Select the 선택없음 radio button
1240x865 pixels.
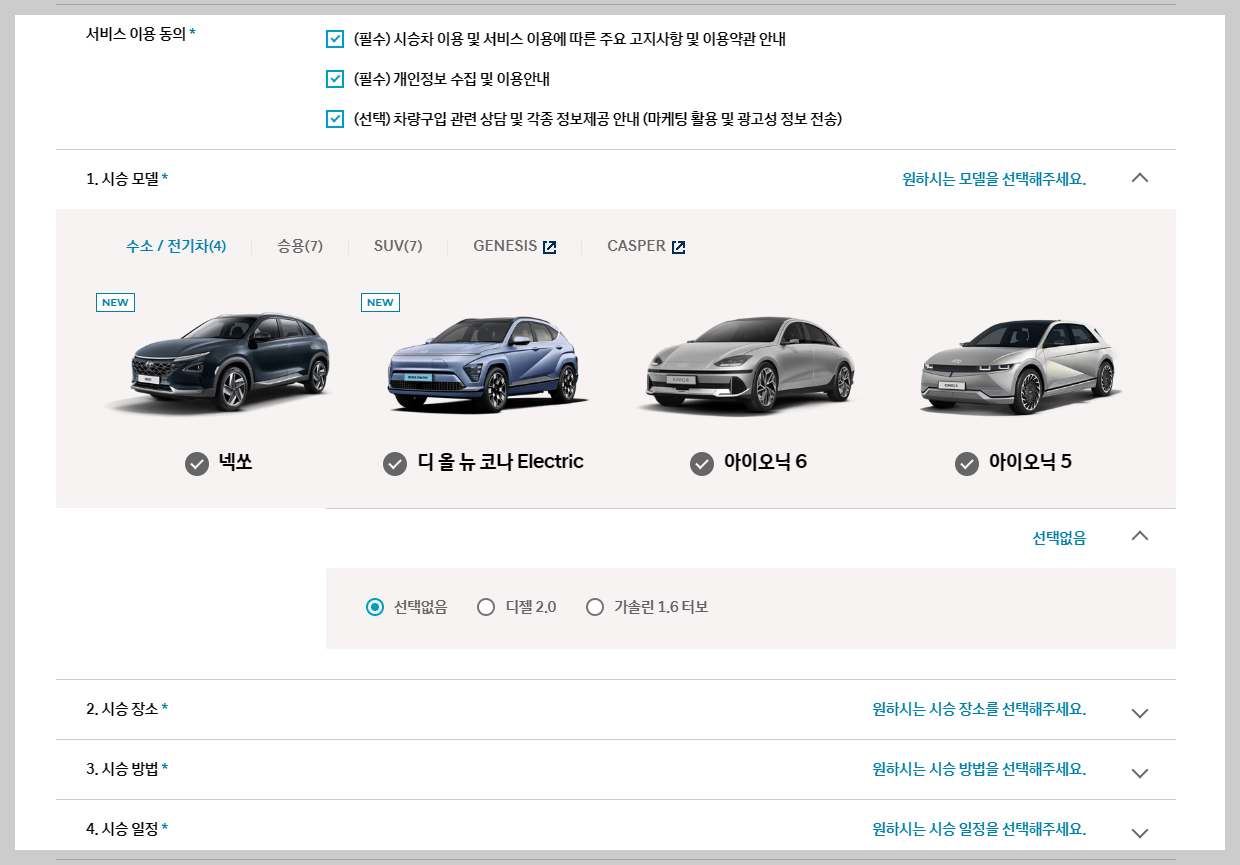375,607
